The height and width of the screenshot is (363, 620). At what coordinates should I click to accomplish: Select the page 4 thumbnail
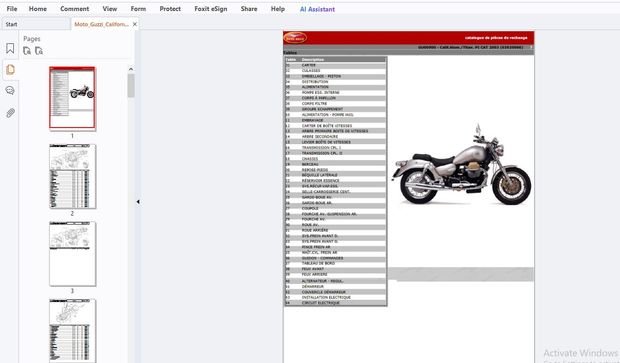pyautogui.click(x=72, y=330)
